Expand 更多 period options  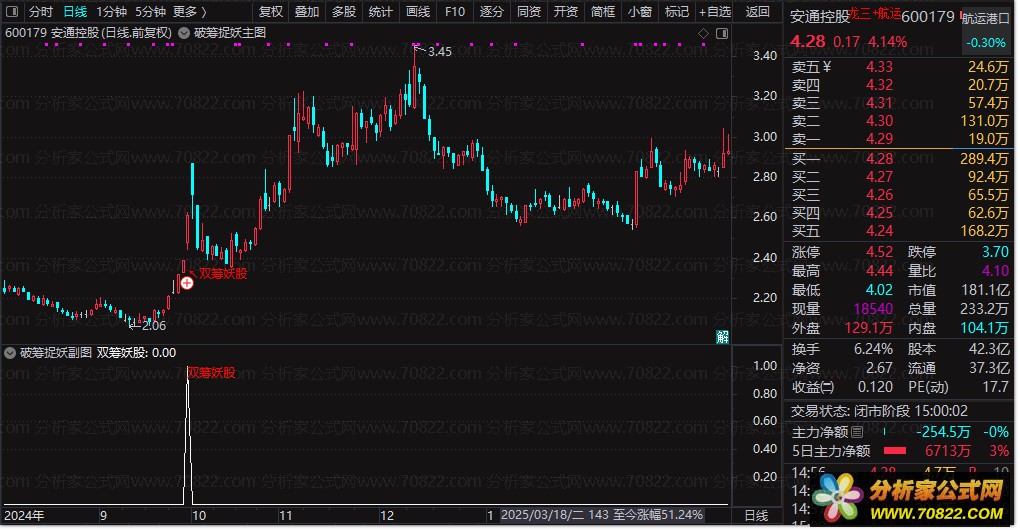point(189,12)
